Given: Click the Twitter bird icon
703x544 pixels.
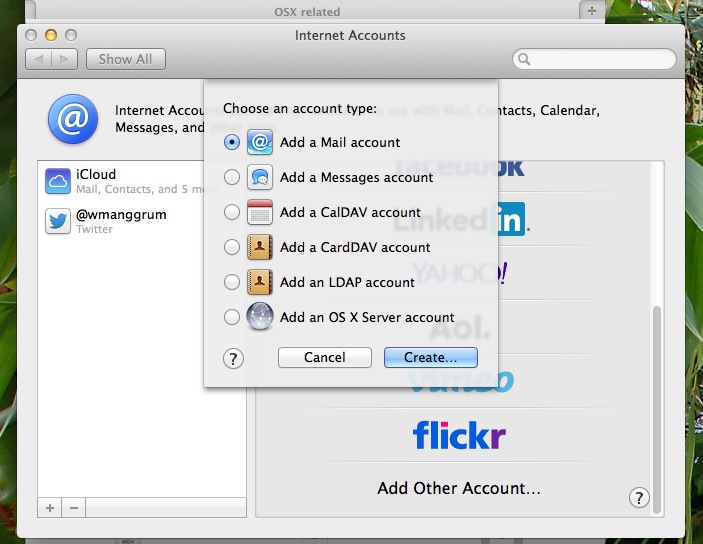Looking at the screenshot, I should (58, 221).
